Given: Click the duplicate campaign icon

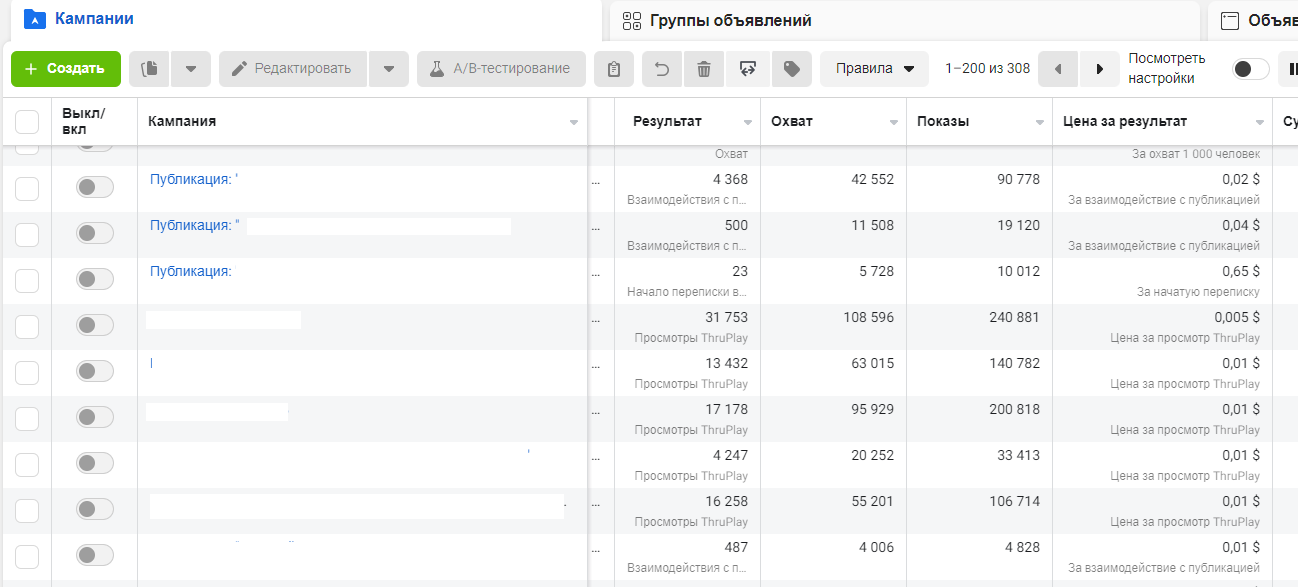Looking at the screenshot, I should 150,69.
